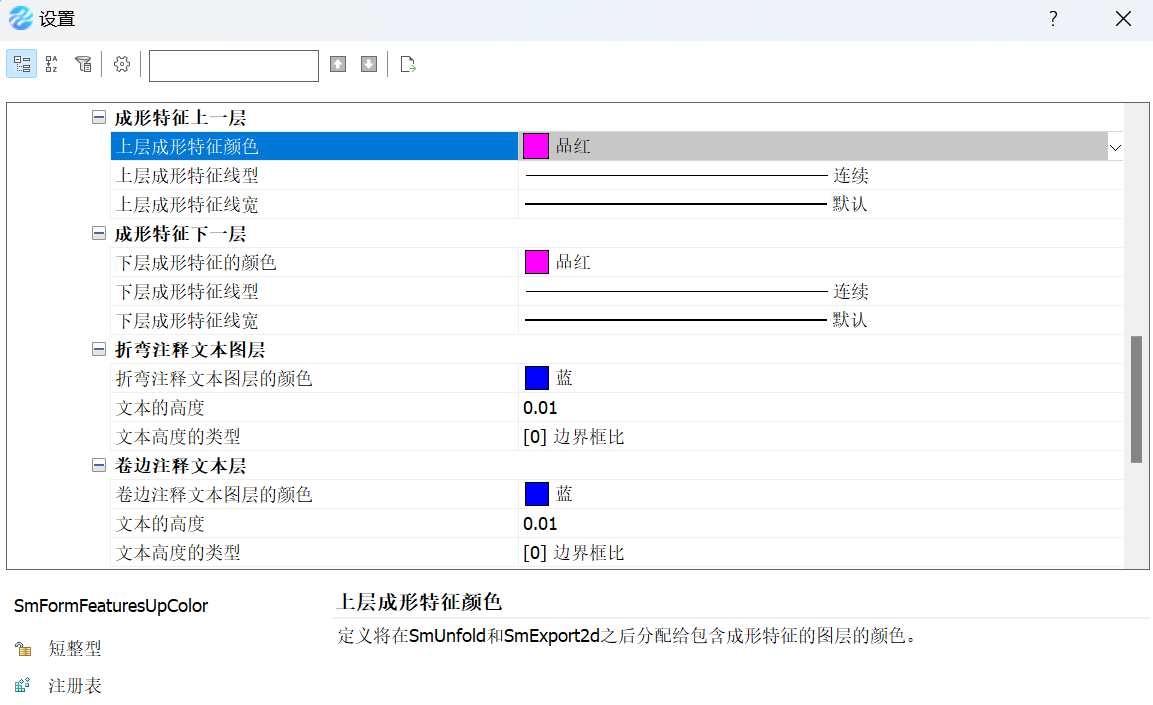
Task: Switch to categorized view icon
Action: (22, 65)
